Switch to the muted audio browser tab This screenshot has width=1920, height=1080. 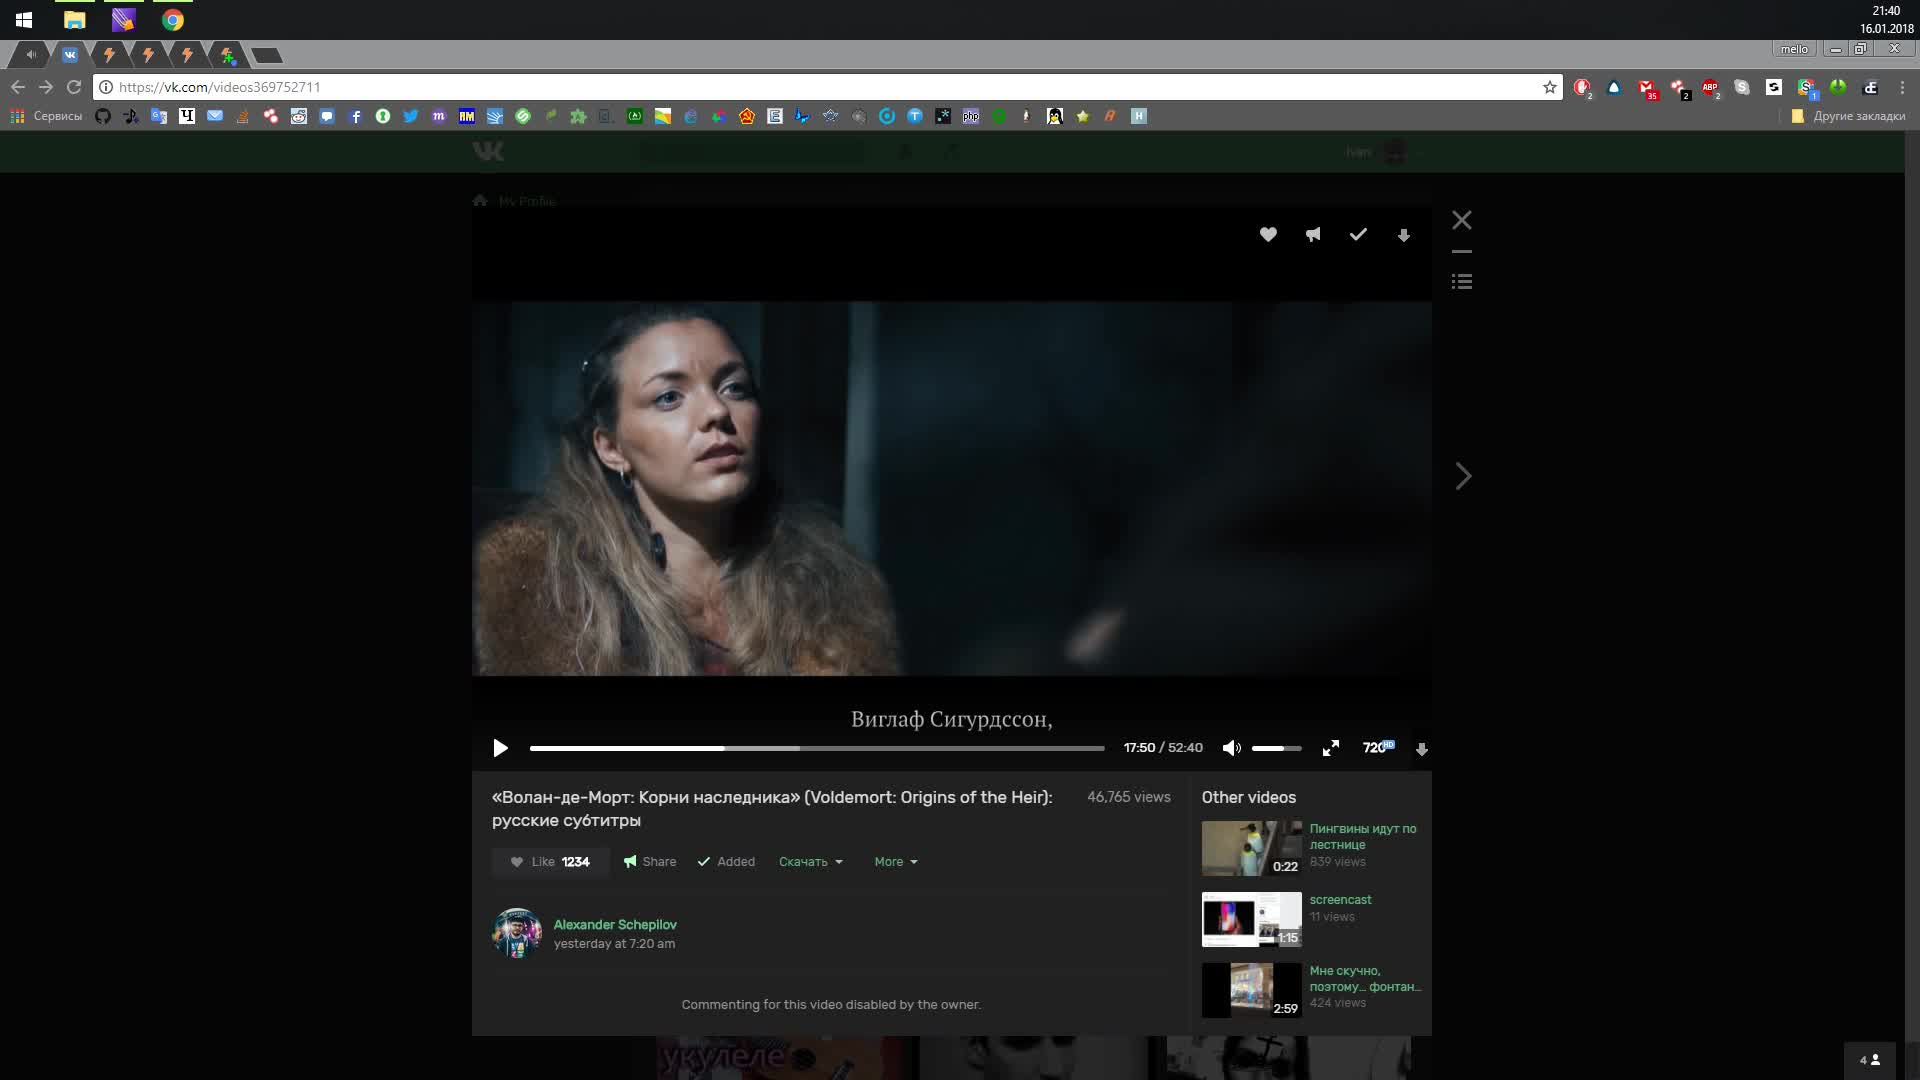pos(31,55)
